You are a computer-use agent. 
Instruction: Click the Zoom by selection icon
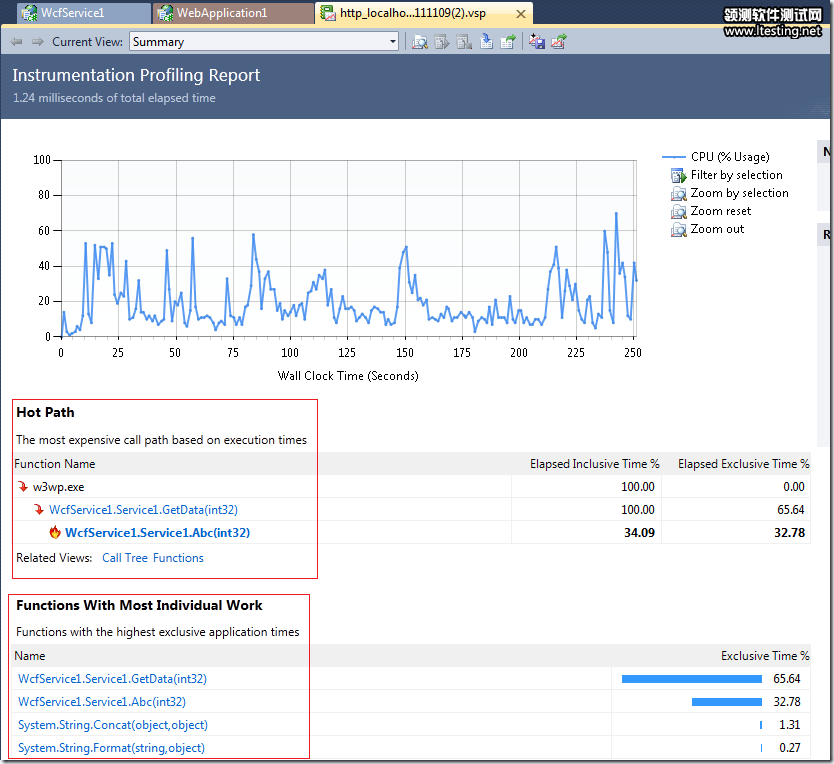click(x=679, y=193)
